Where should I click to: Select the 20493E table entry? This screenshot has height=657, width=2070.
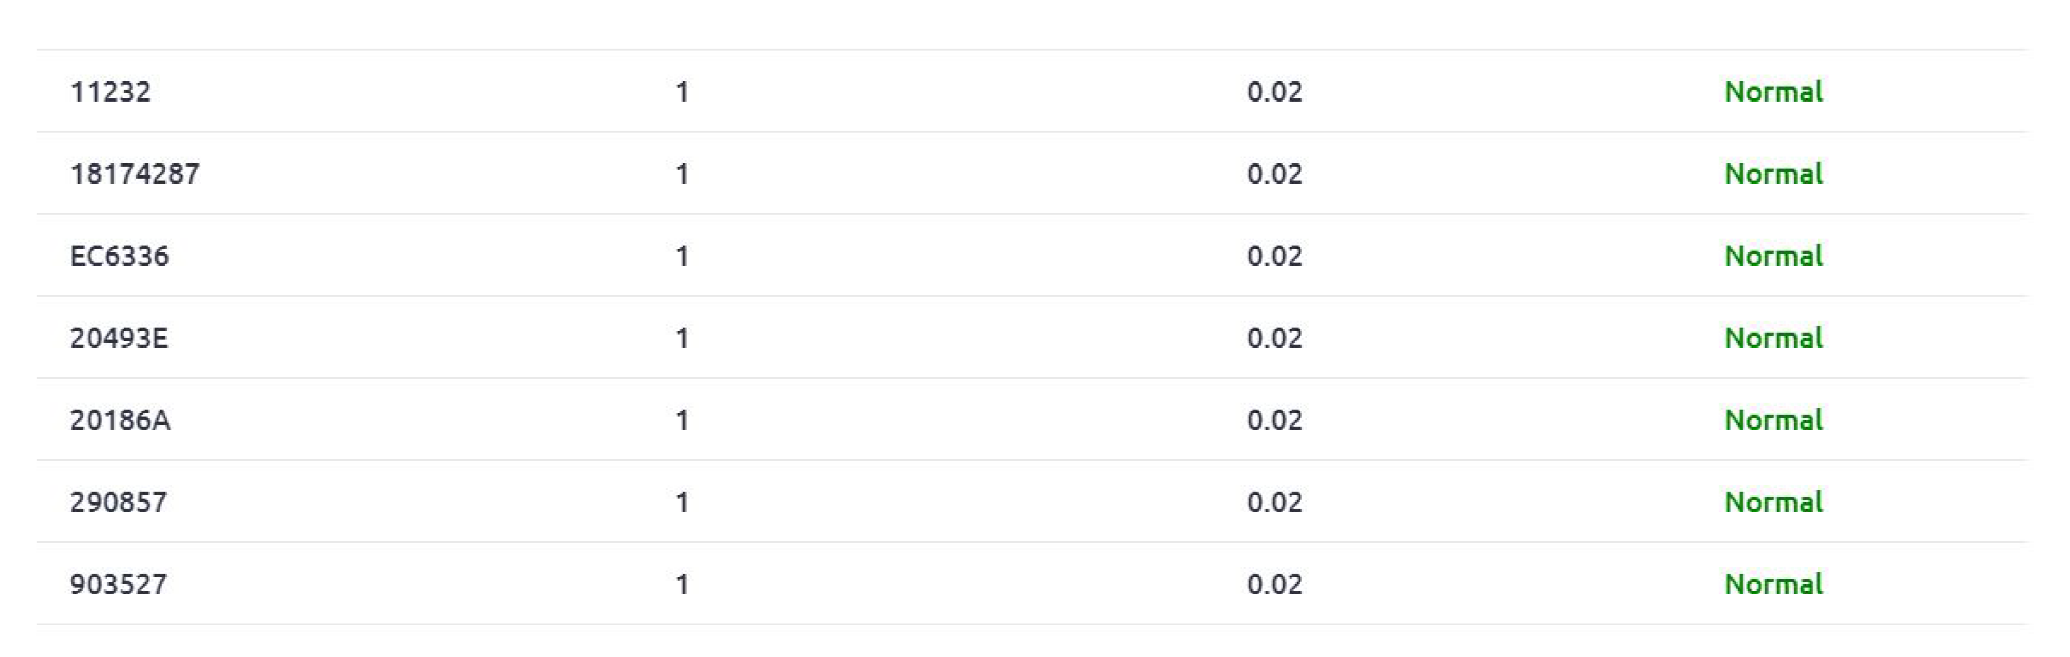click(x=119, y=338)
